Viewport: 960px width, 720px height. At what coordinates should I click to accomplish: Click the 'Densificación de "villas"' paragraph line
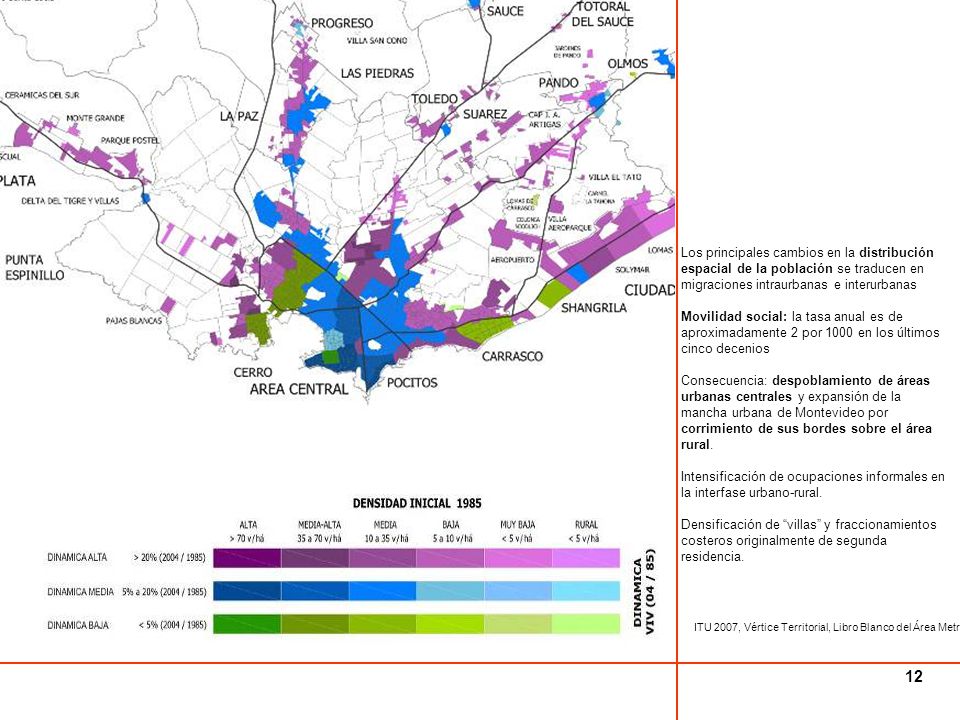coord(808,525)
